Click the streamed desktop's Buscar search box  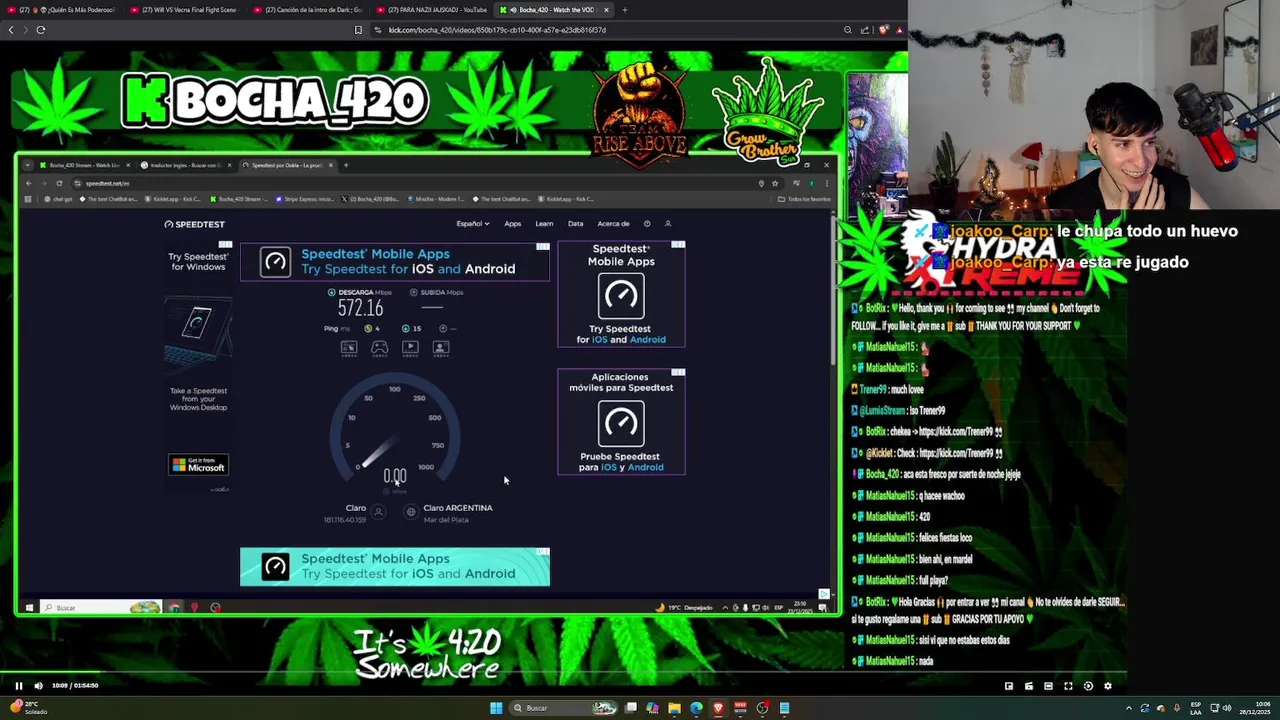click(x=100, y=607)
